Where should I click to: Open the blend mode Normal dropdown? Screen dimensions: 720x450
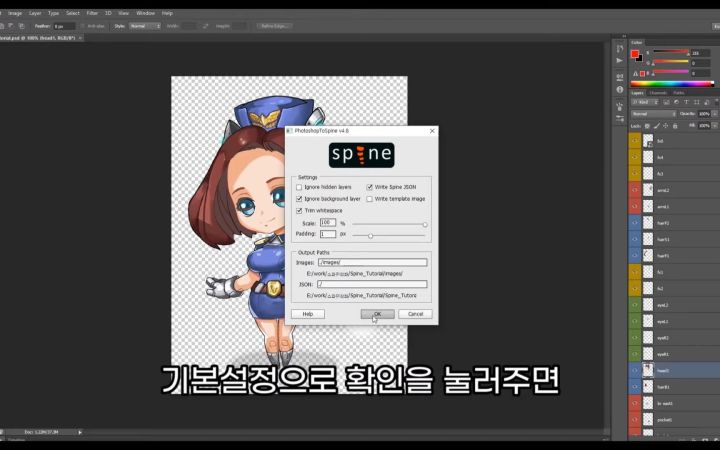point(653,114)
